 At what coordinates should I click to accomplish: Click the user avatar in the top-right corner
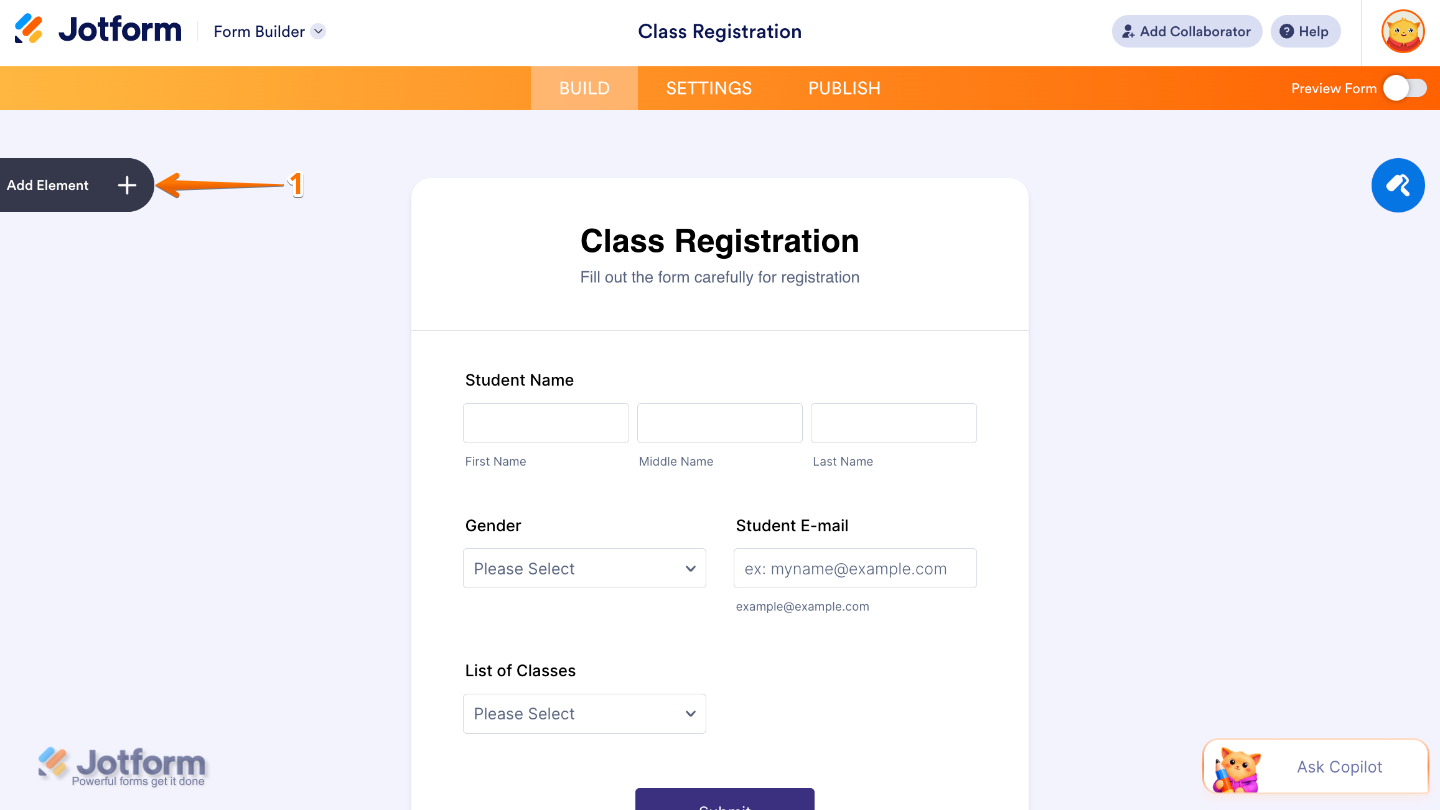click(x=1402, y=31)
